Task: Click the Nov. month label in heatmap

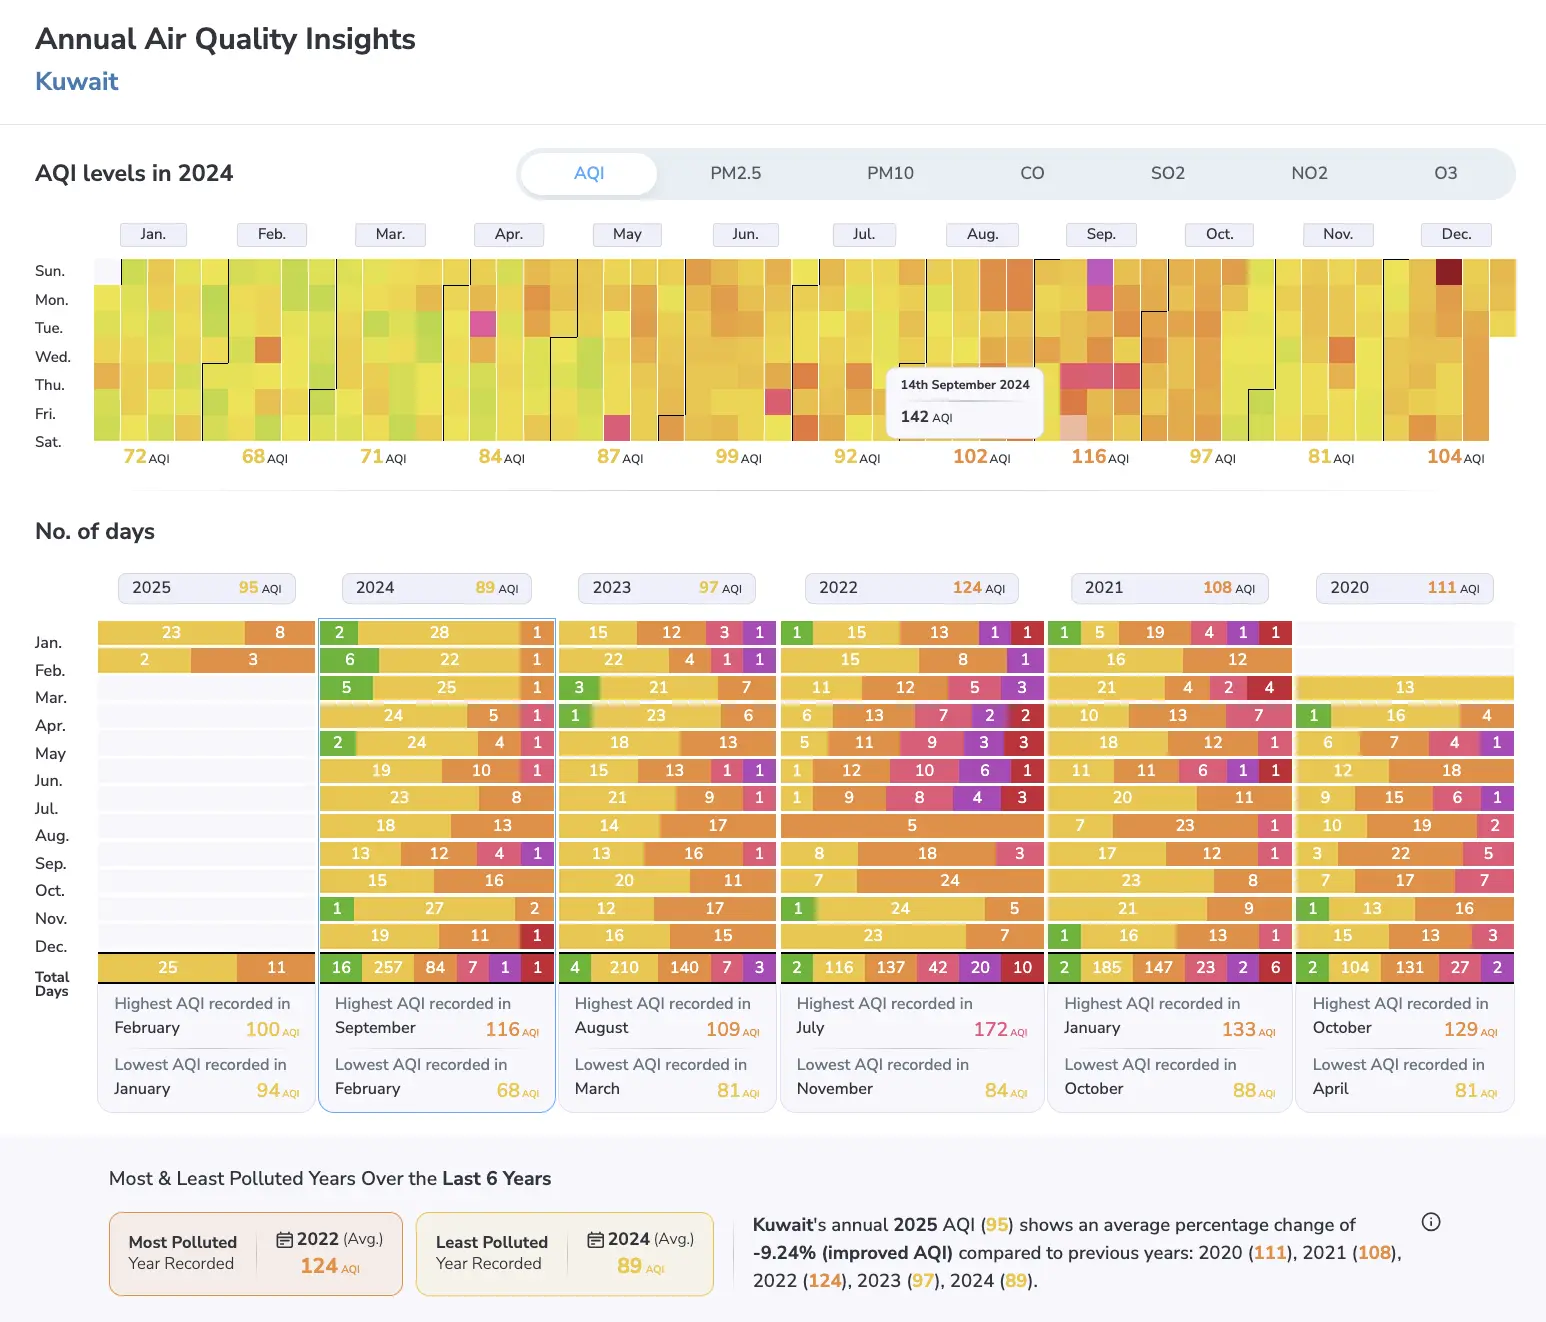Action: [1338, 234]
